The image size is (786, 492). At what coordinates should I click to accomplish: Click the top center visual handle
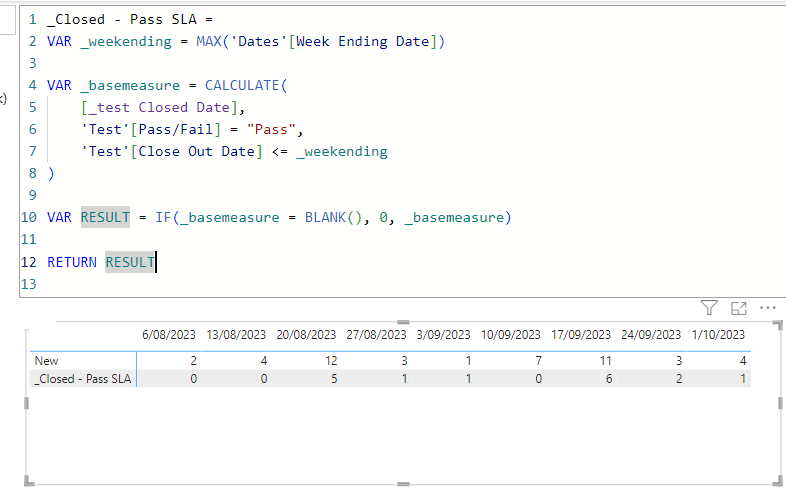click(x=404, y=322)
